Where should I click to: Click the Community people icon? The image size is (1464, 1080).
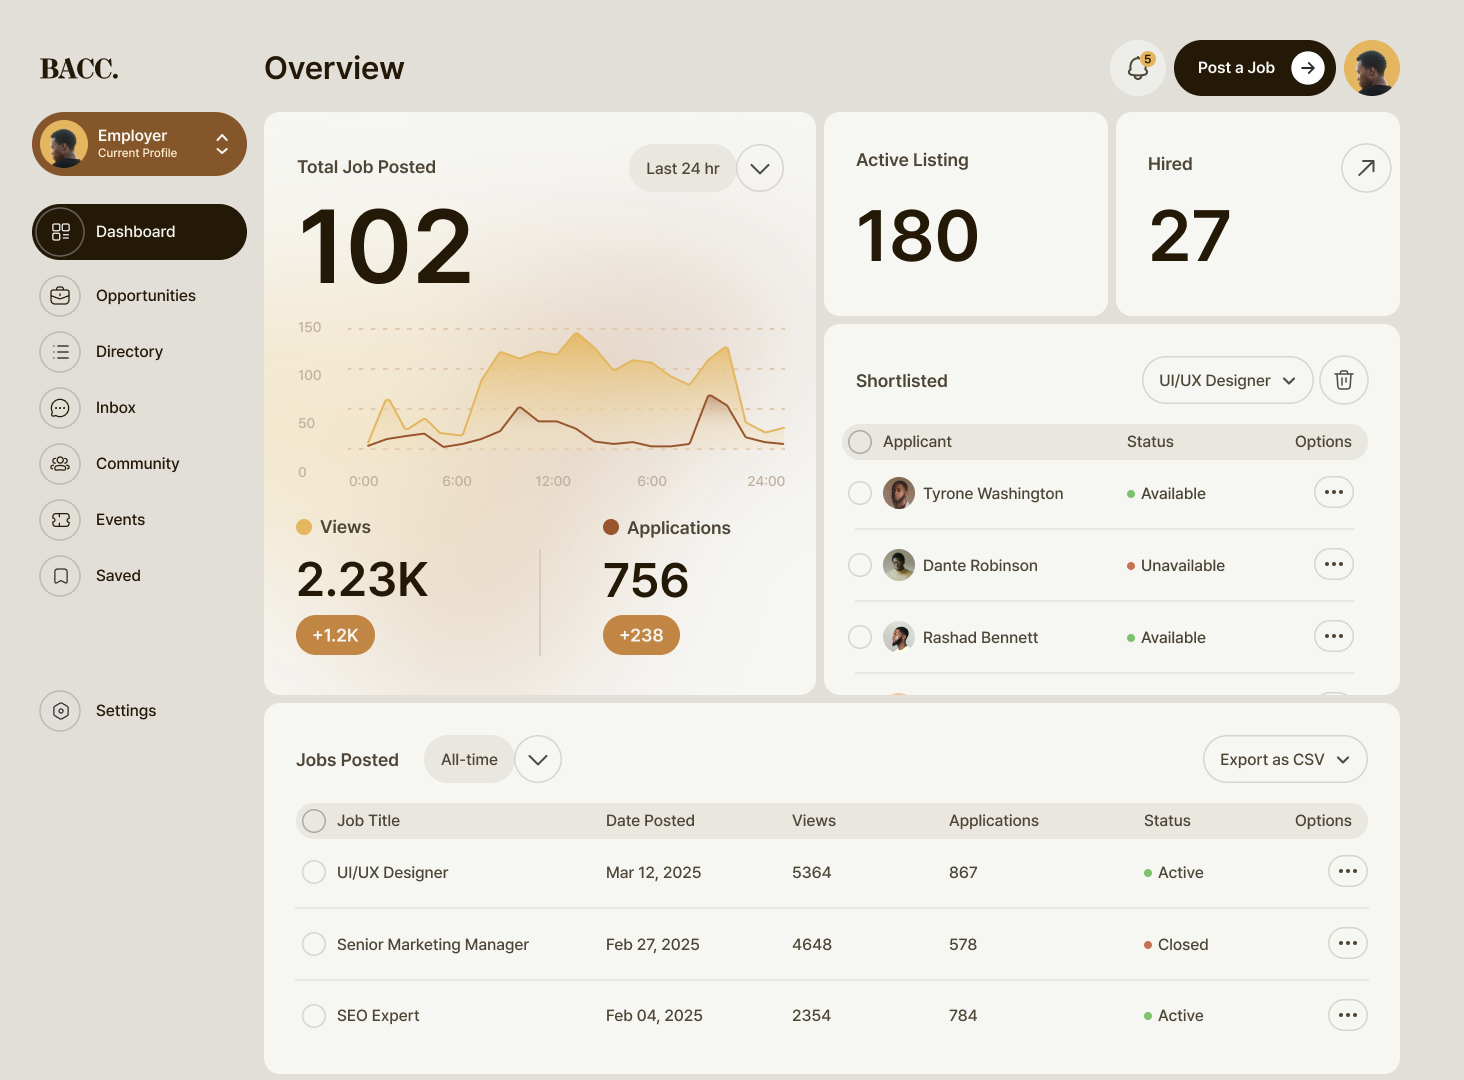pos(60,464)
